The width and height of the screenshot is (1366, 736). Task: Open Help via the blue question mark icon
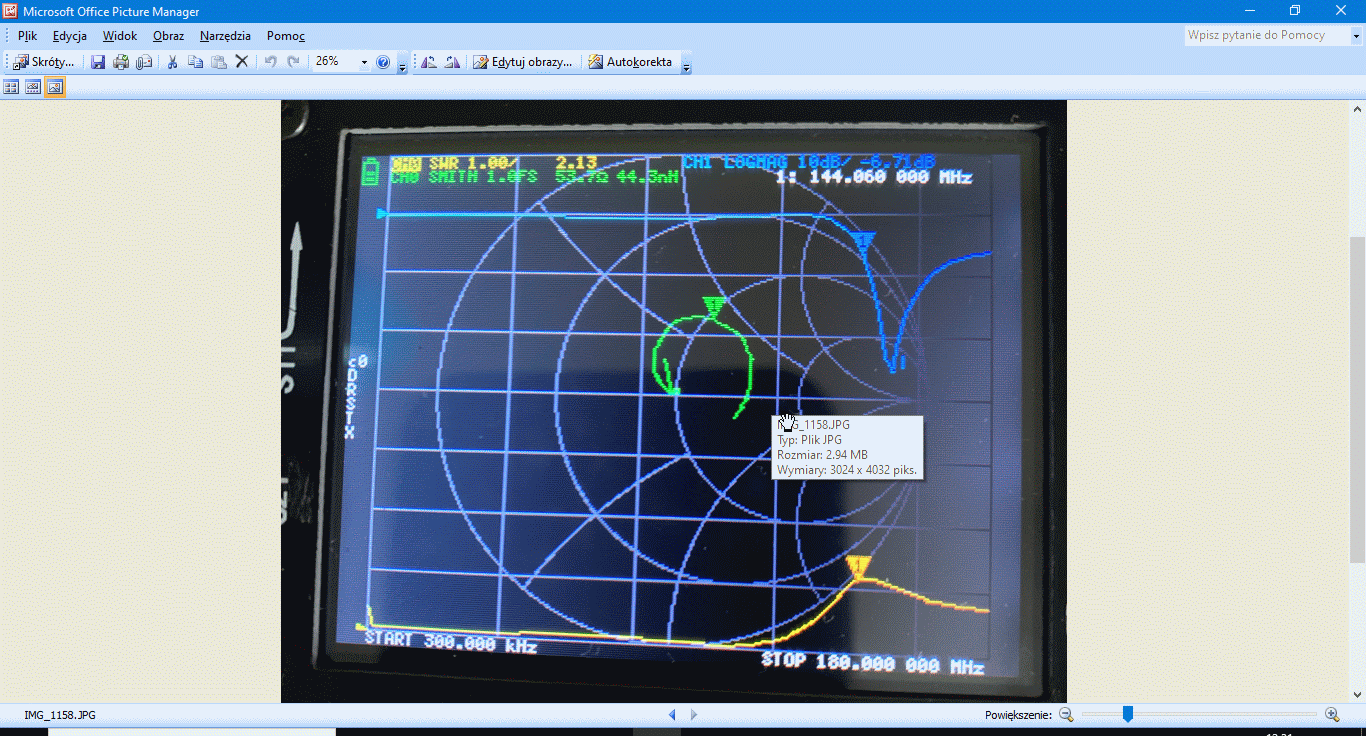coord(383,62)
